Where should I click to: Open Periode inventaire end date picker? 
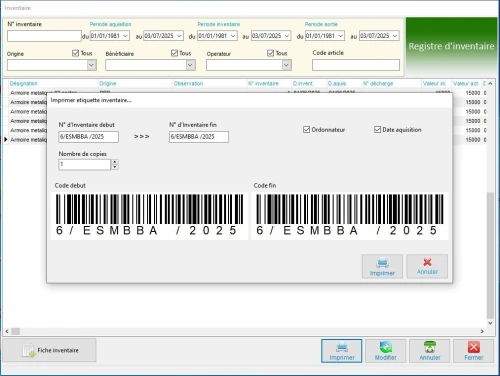287,36
